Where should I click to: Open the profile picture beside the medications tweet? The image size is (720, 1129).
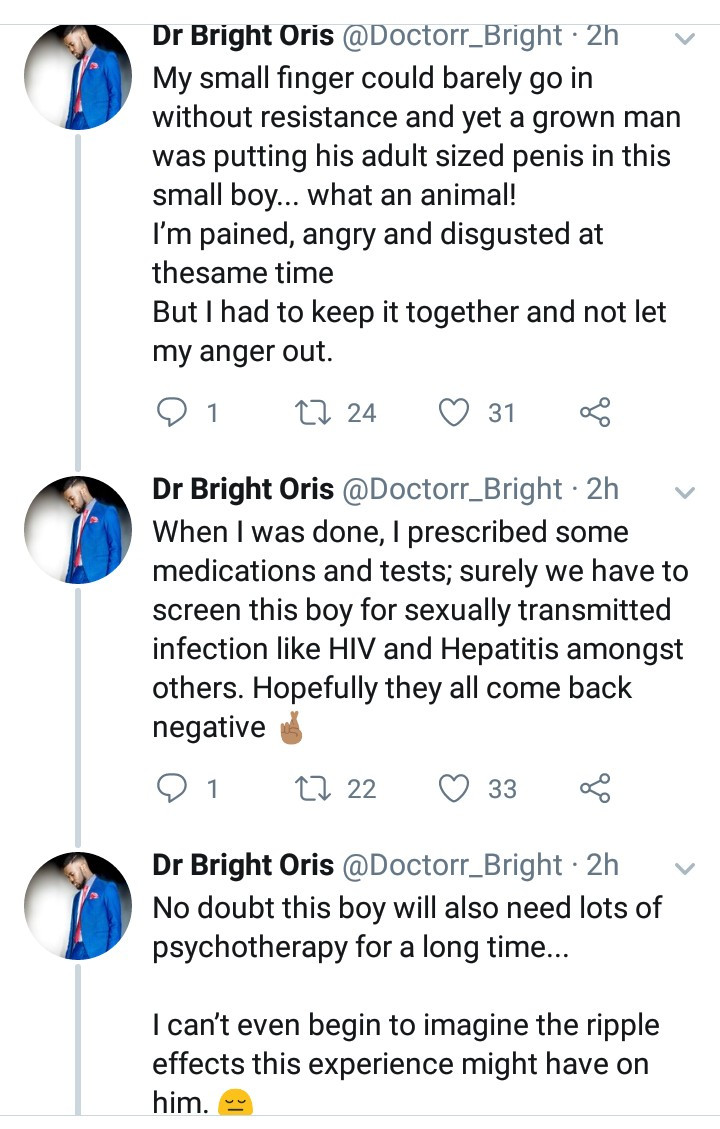point(78,530)
